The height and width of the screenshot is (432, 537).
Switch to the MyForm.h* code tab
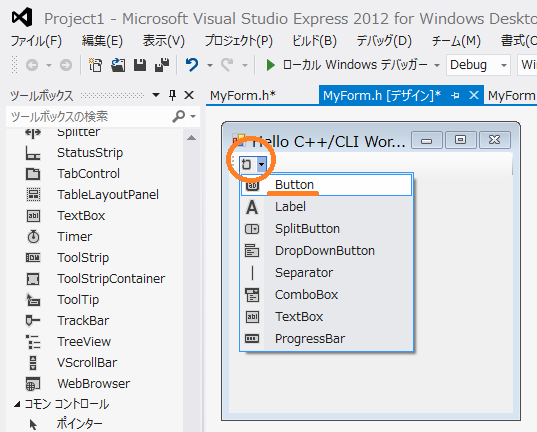click(243, 95)
